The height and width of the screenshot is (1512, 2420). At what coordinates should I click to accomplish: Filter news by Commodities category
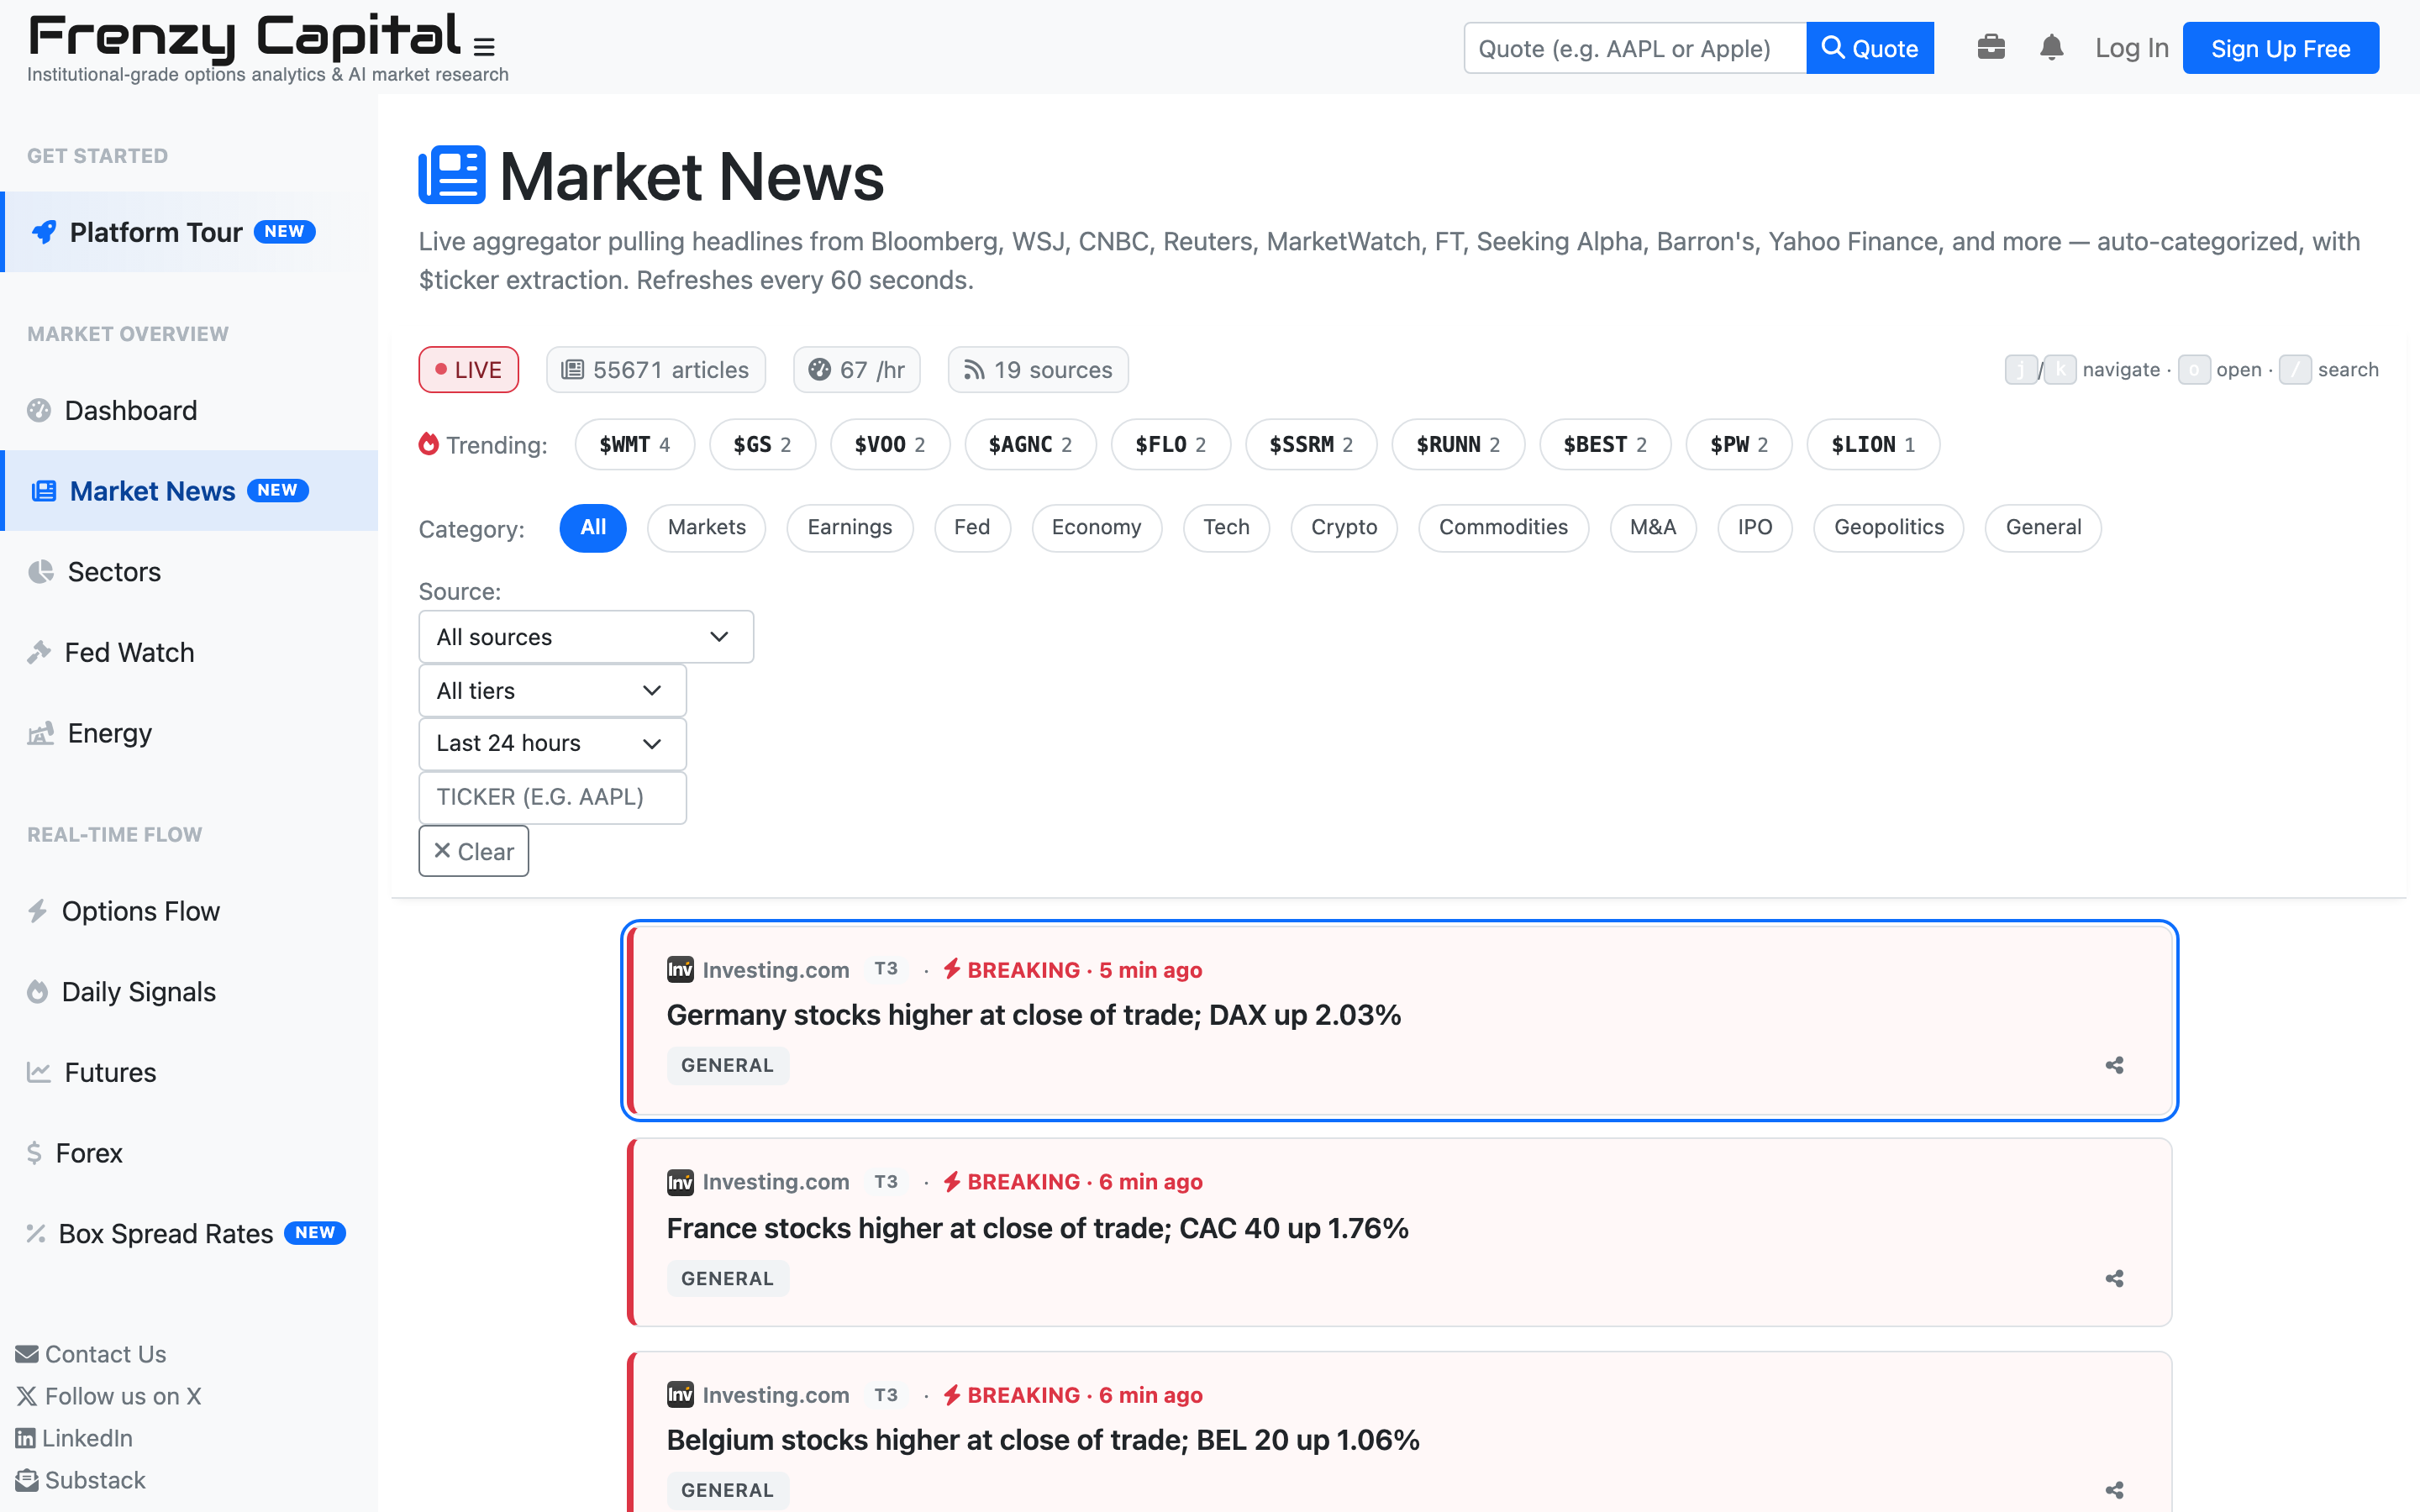tap(1503, 527)
